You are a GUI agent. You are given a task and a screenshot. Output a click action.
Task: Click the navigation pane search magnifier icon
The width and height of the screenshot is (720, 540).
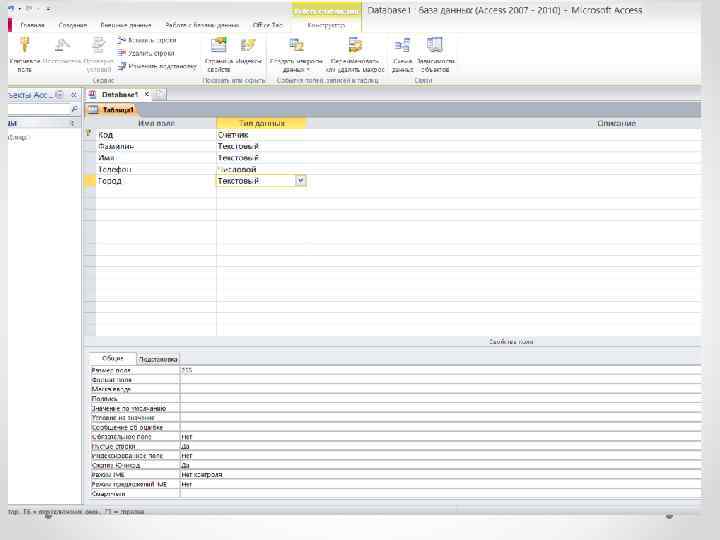tap(75, 109)
